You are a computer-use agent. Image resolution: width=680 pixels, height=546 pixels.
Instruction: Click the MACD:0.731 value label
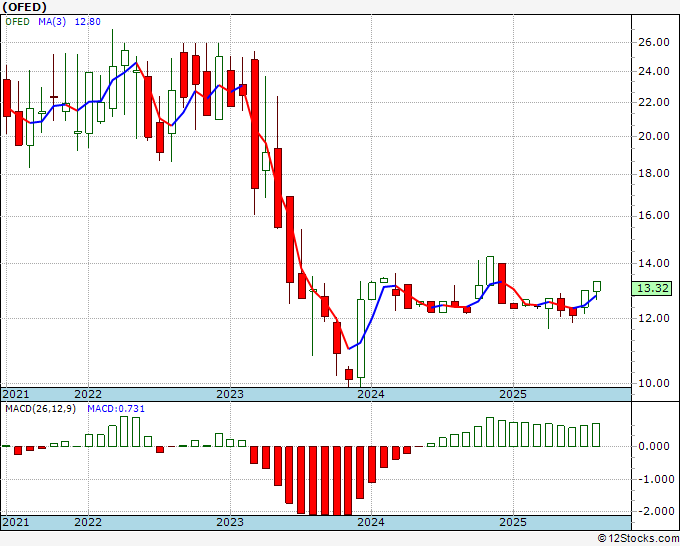tap(116, 409)
